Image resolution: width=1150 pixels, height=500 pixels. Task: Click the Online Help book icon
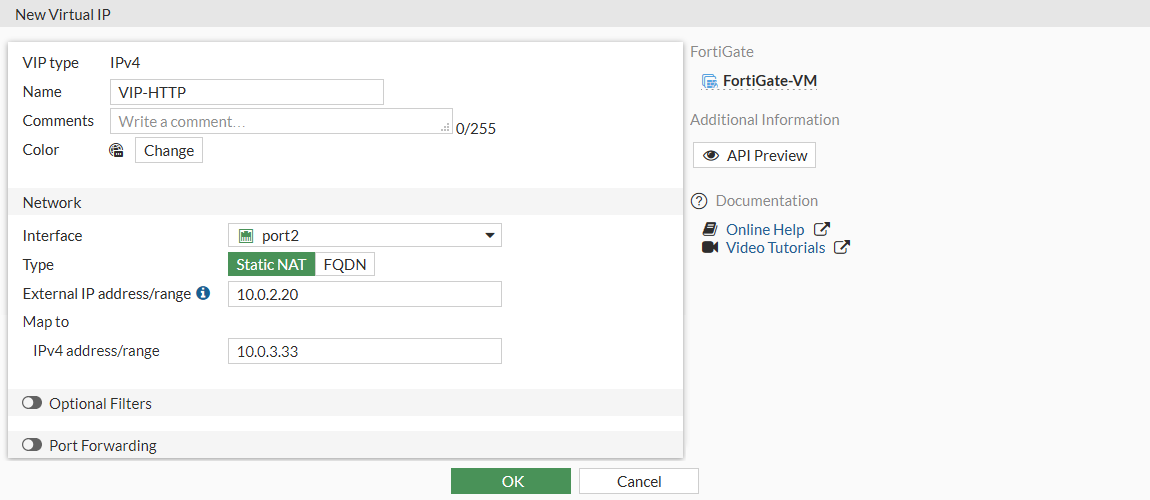pos(710,230)
